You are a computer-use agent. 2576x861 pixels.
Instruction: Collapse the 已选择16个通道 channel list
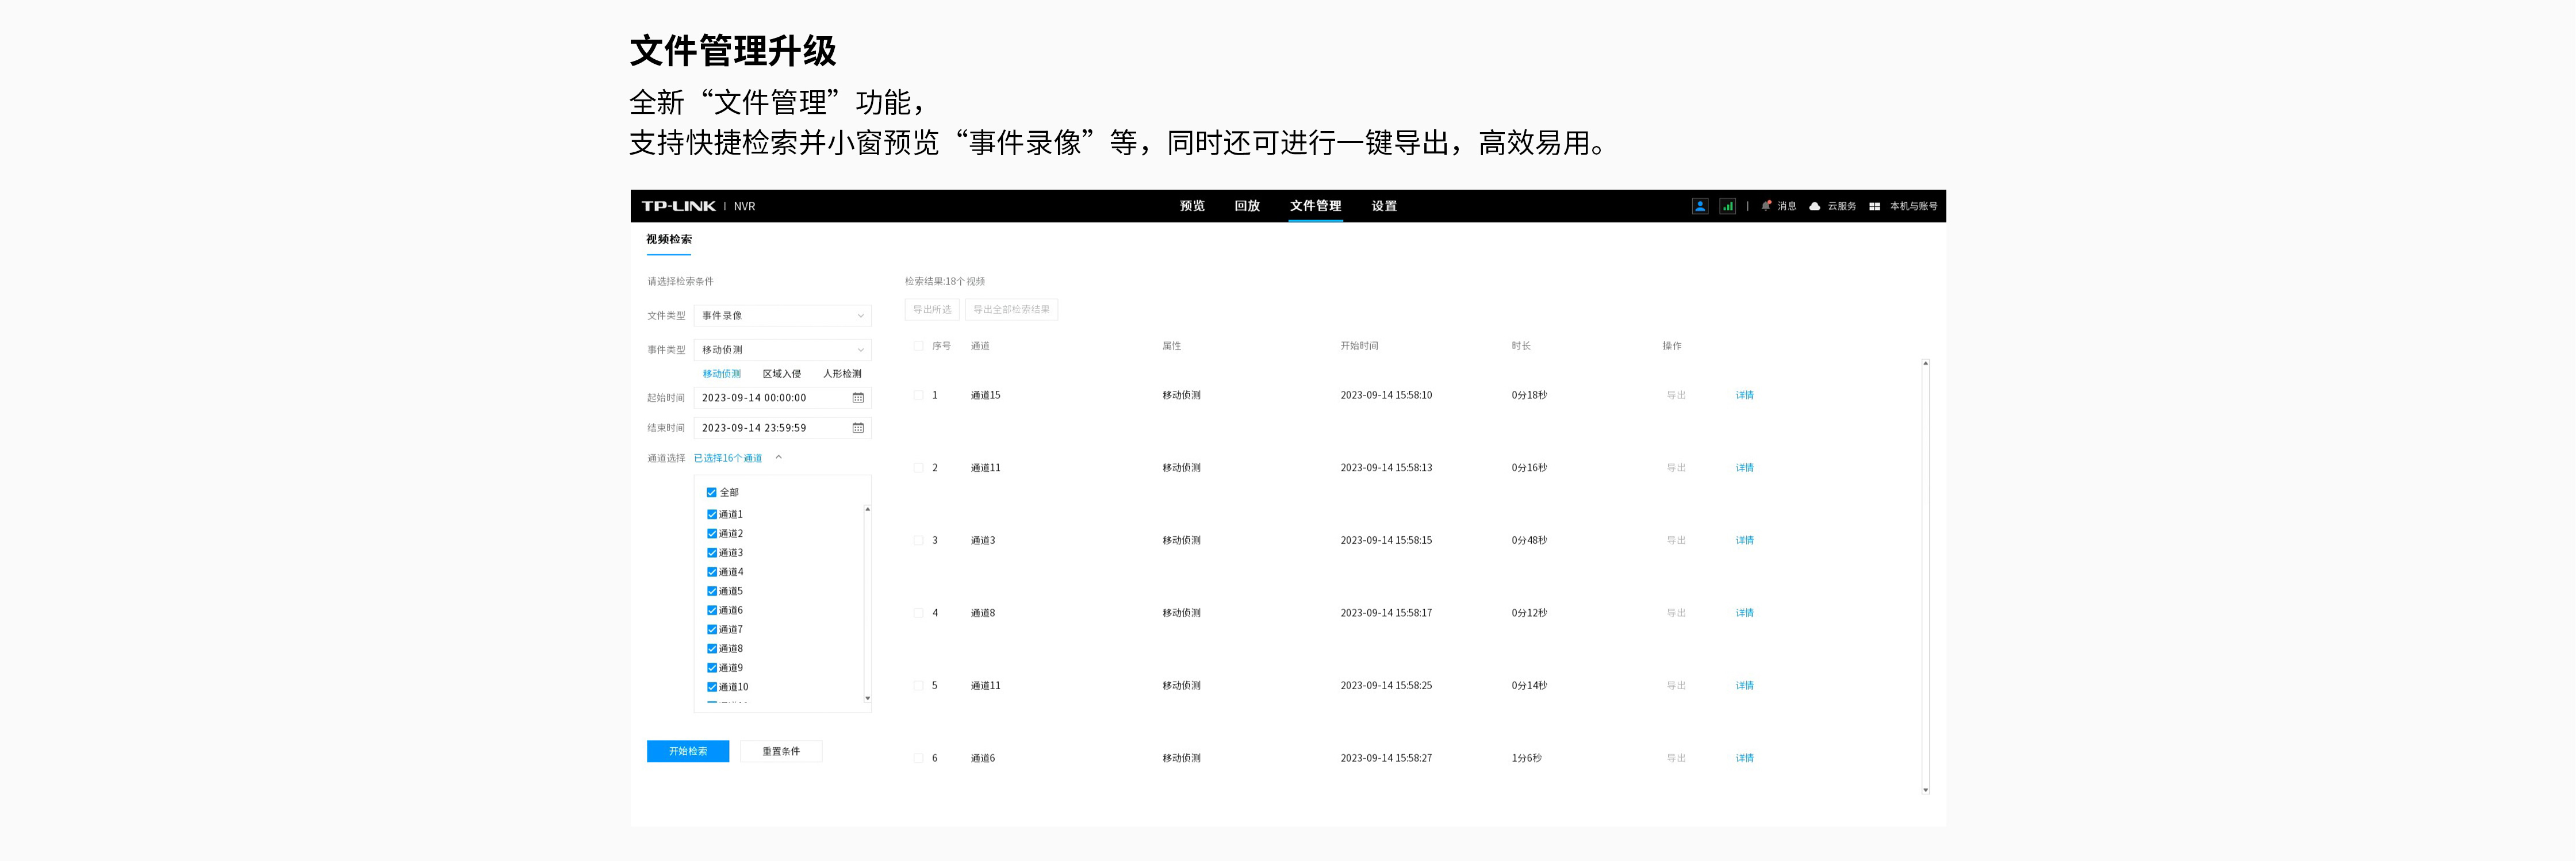(x=779, y=458)
